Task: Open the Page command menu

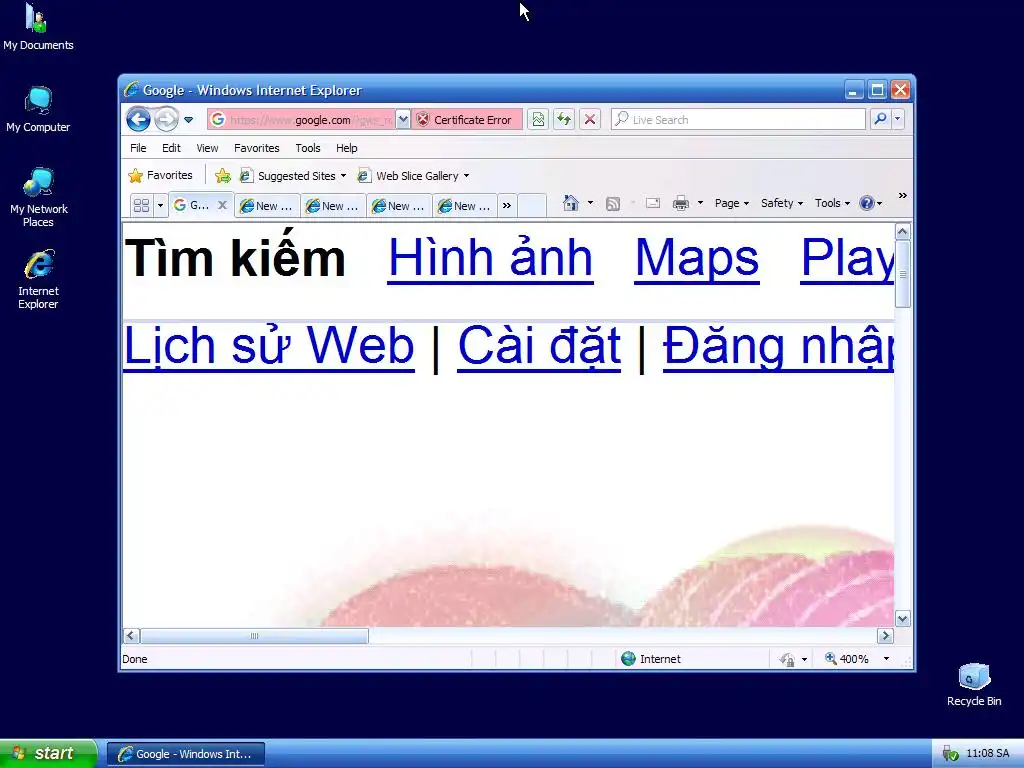Action: 731,203
